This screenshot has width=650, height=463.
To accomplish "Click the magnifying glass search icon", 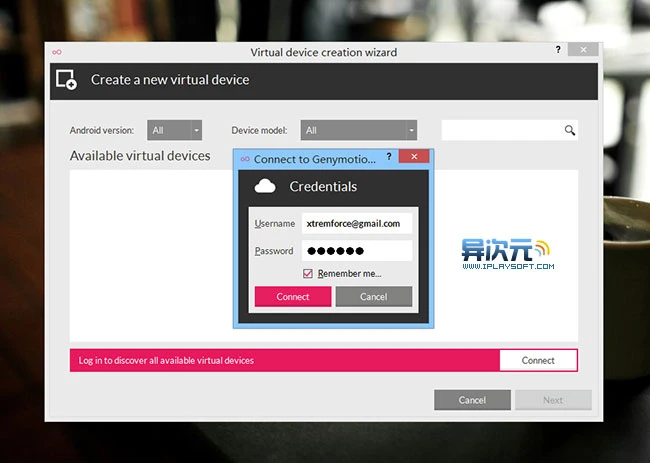I will tap(570, 130).
